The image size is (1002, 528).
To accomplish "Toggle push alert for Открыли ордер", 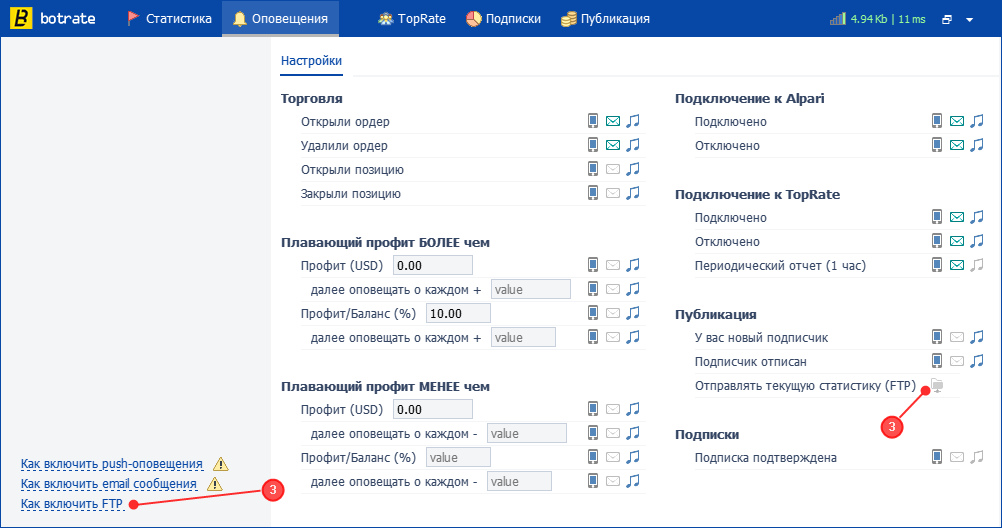I will point(593,121).
